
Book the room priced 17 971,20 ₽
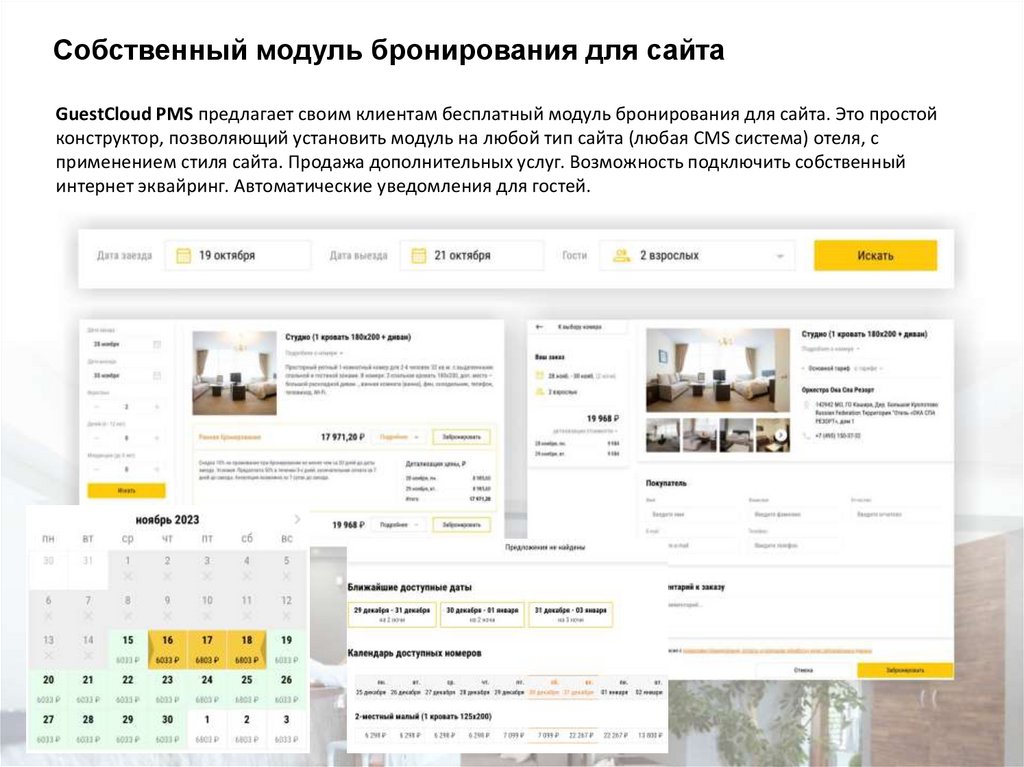point(461,436)
